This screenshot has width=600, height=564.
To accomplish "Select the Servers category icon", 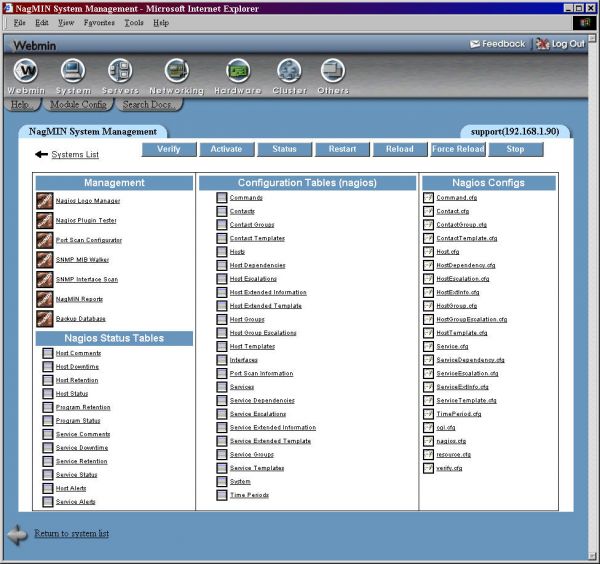I will [120, 72].
